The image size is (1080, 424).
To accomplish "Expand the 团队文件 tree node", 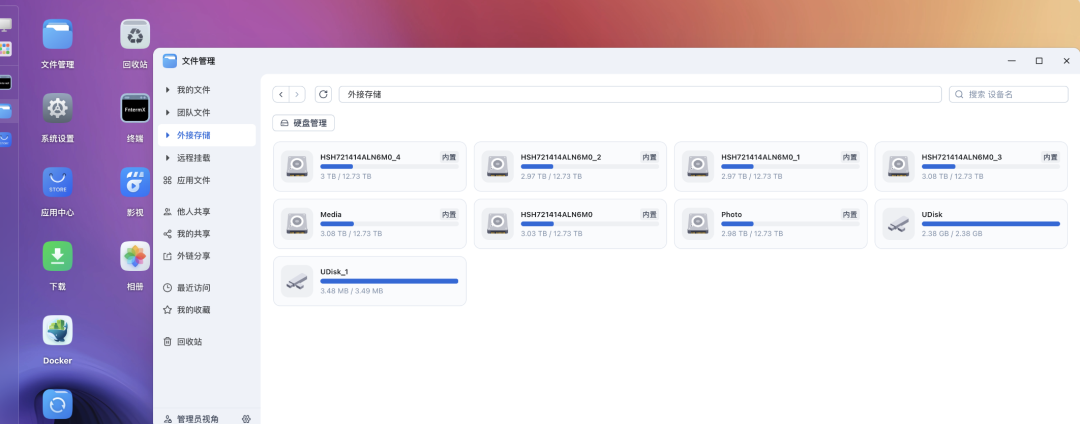I will pyautogui.click(x=167, y=112).
